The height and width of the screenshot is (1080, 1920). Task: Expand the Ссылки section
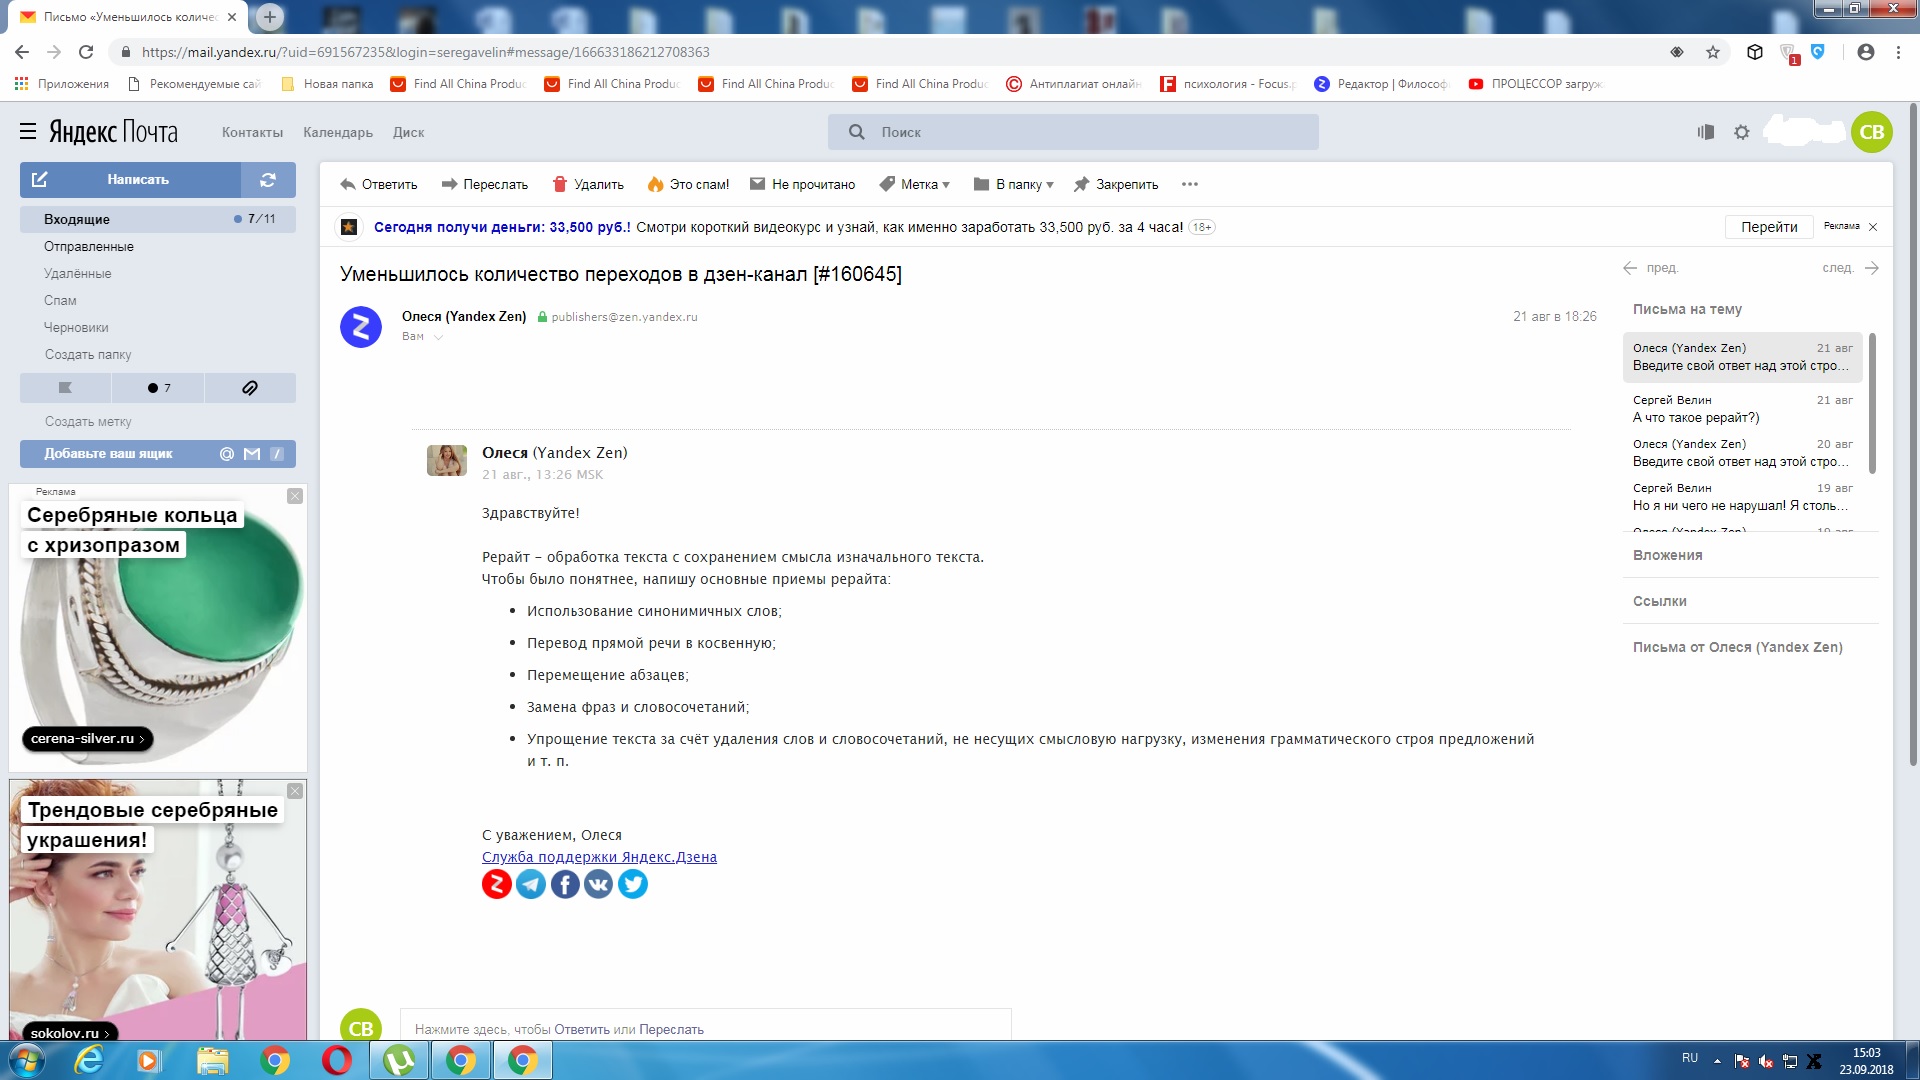click(x=1660, y=601)
